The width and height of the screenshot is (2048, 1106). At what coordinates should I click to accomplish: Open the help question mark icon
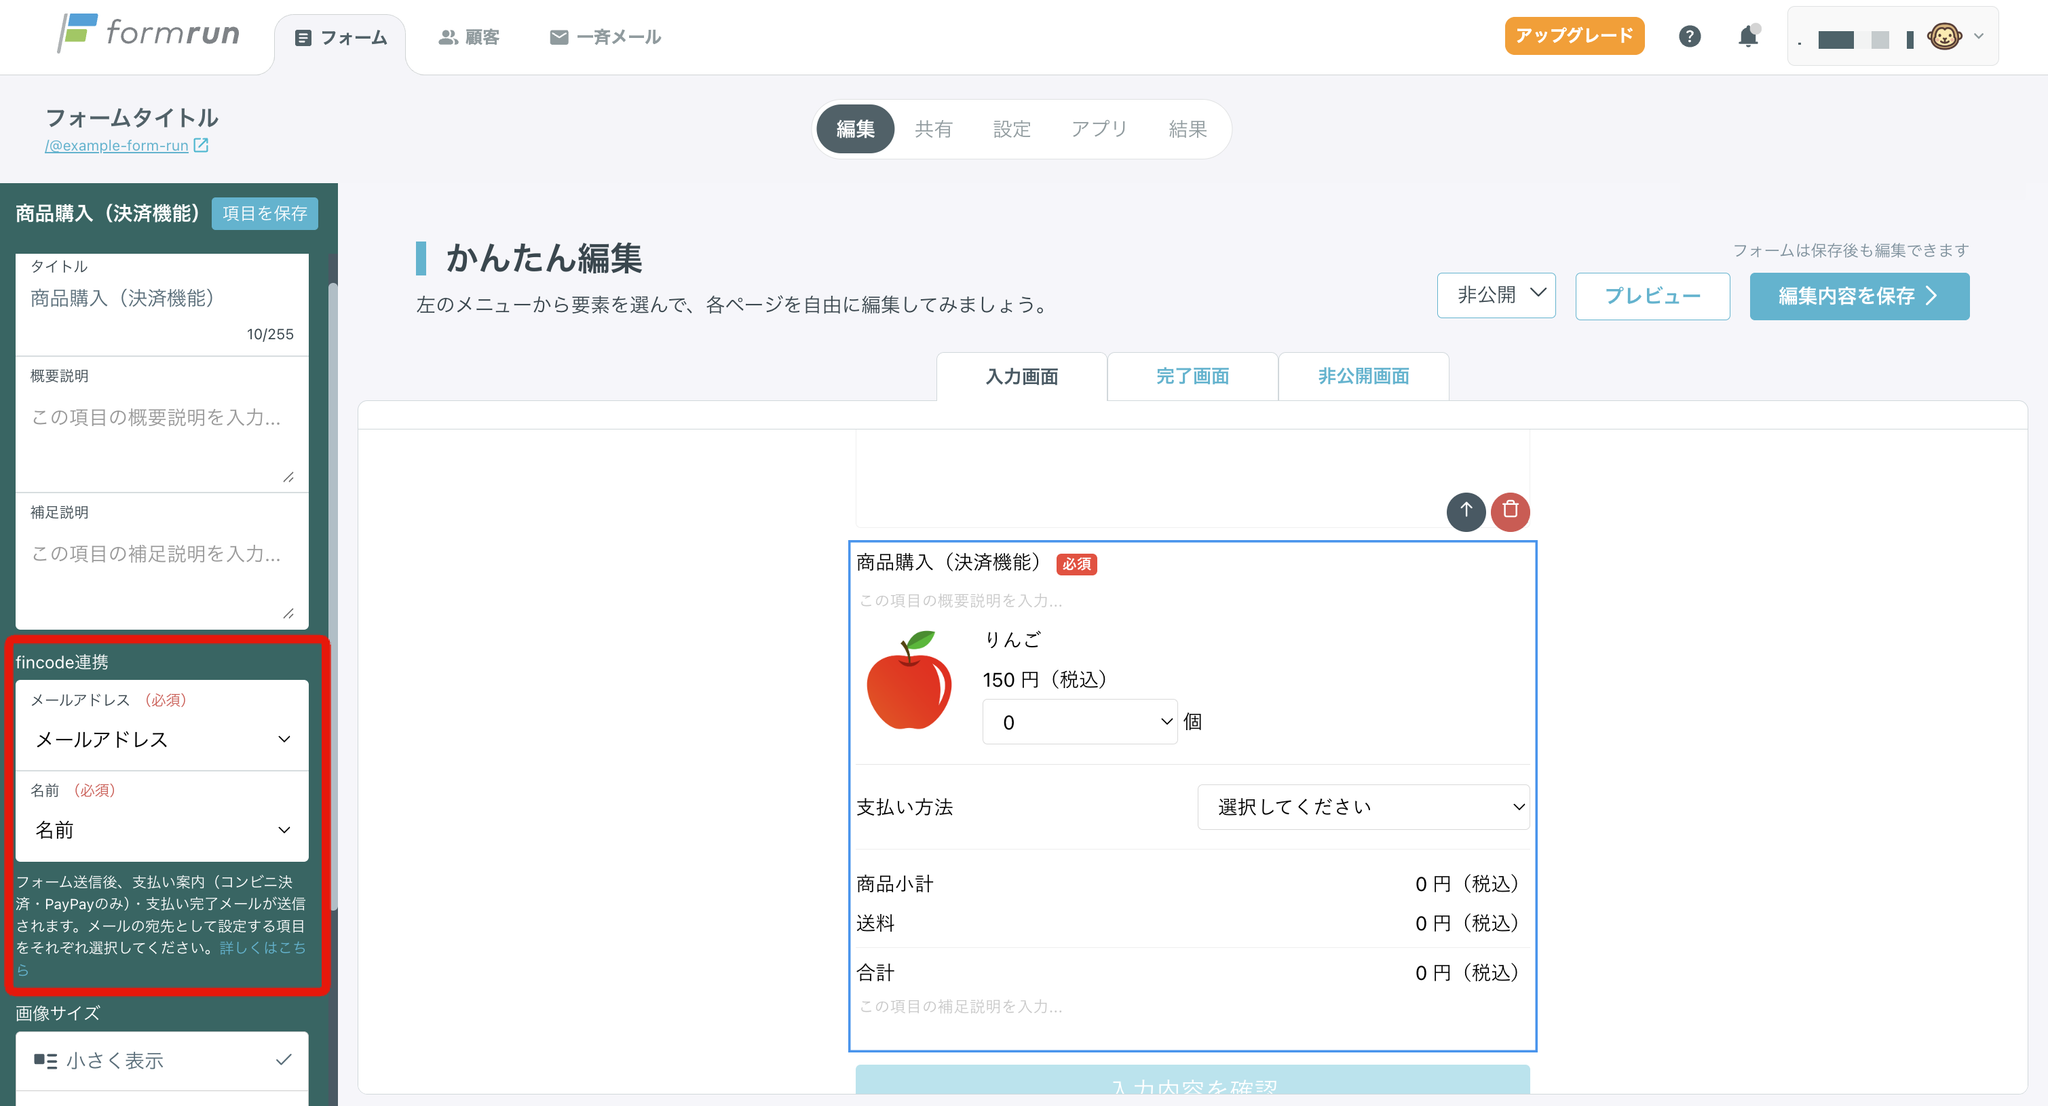point(1689,37)
